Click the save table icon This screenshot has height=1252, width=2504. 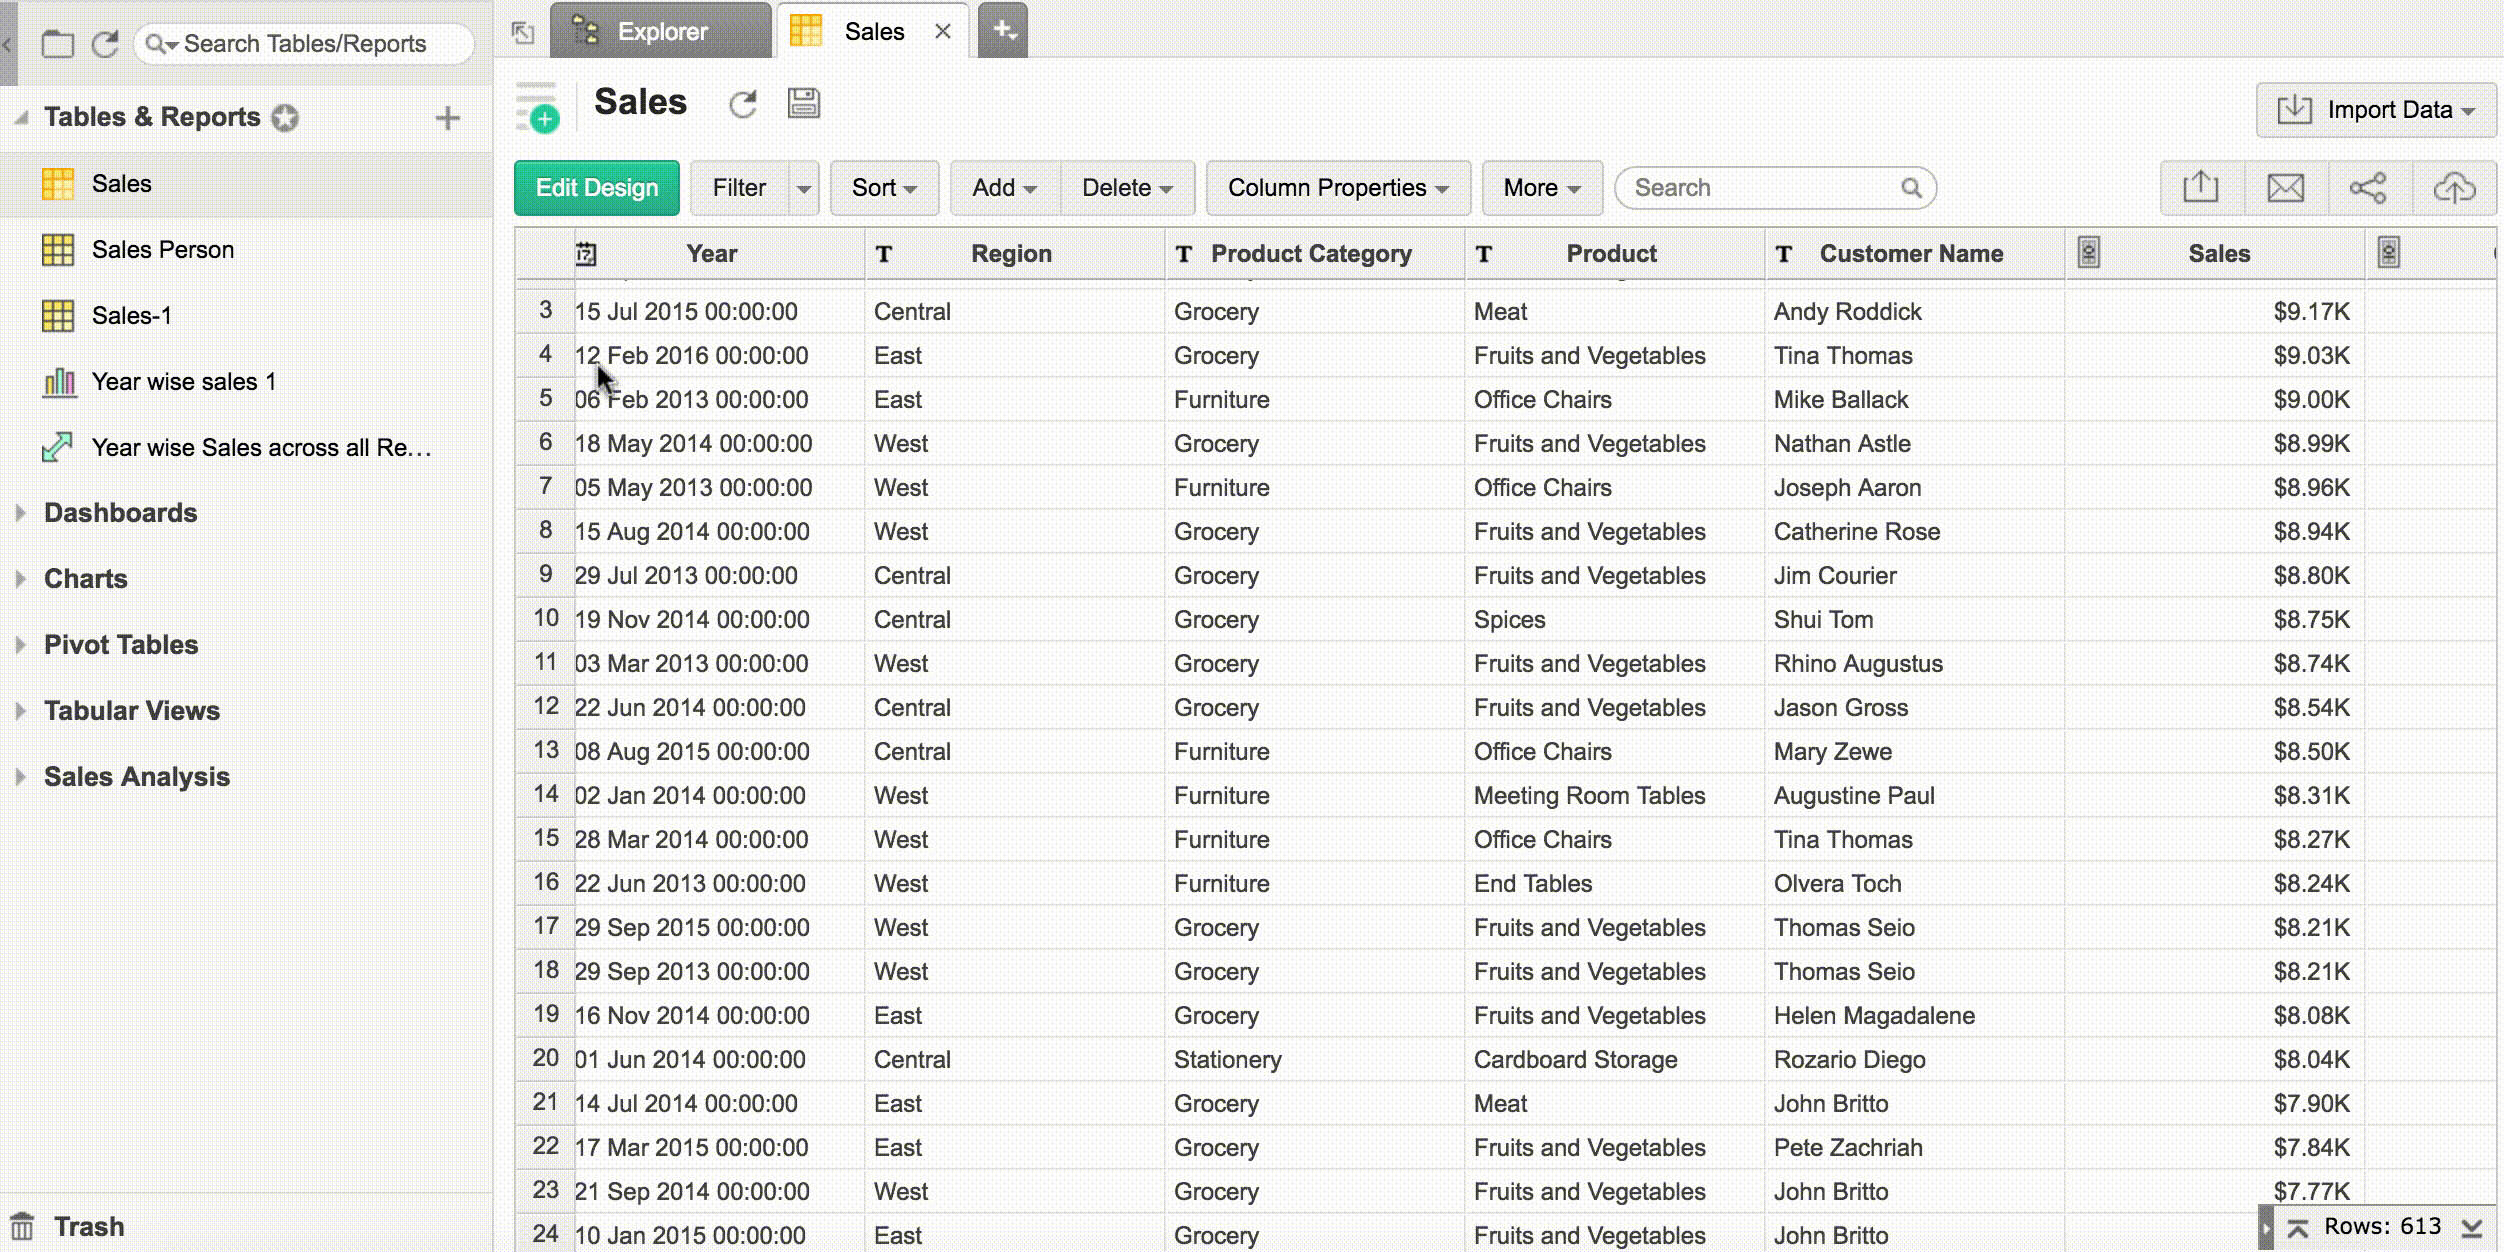[x=804, y=103]
